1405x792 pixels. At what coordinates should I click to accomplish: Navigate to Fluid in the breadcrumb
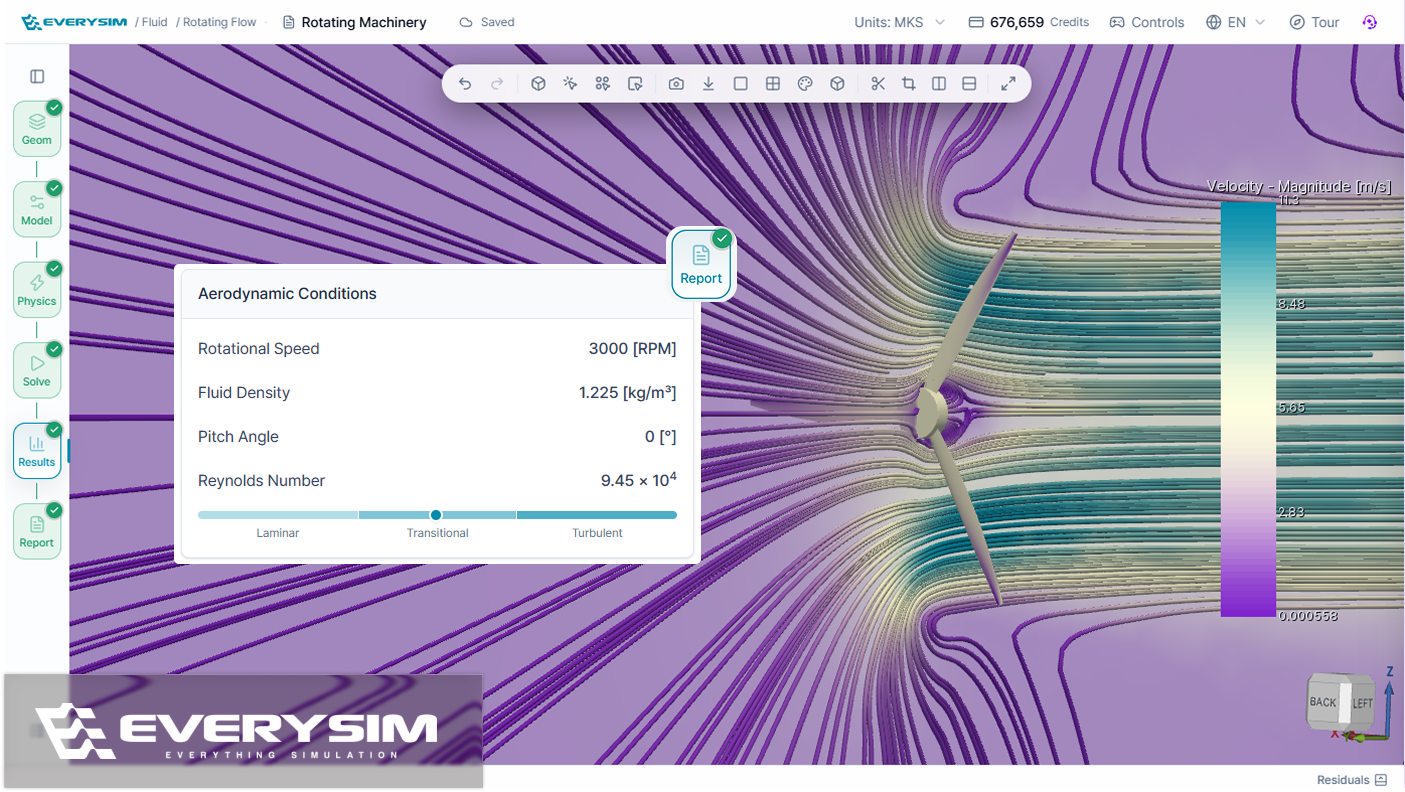click(x=154, y=22)
